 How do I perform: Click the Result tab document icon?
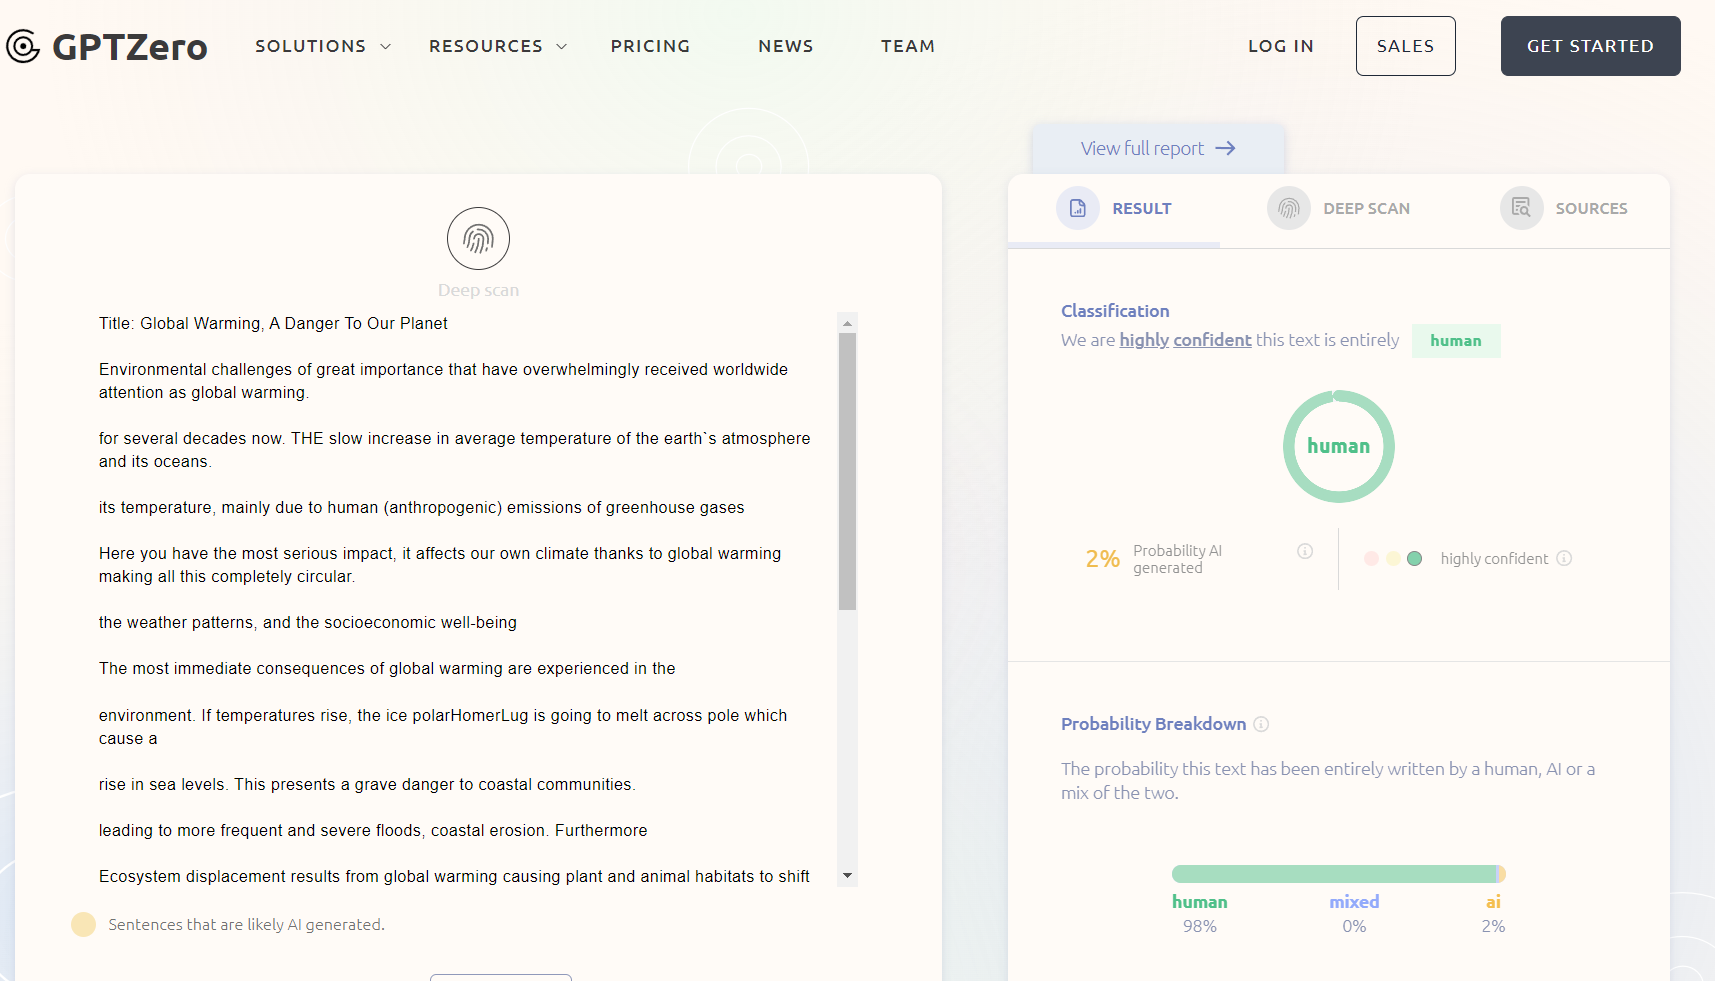click(1078, 208)
